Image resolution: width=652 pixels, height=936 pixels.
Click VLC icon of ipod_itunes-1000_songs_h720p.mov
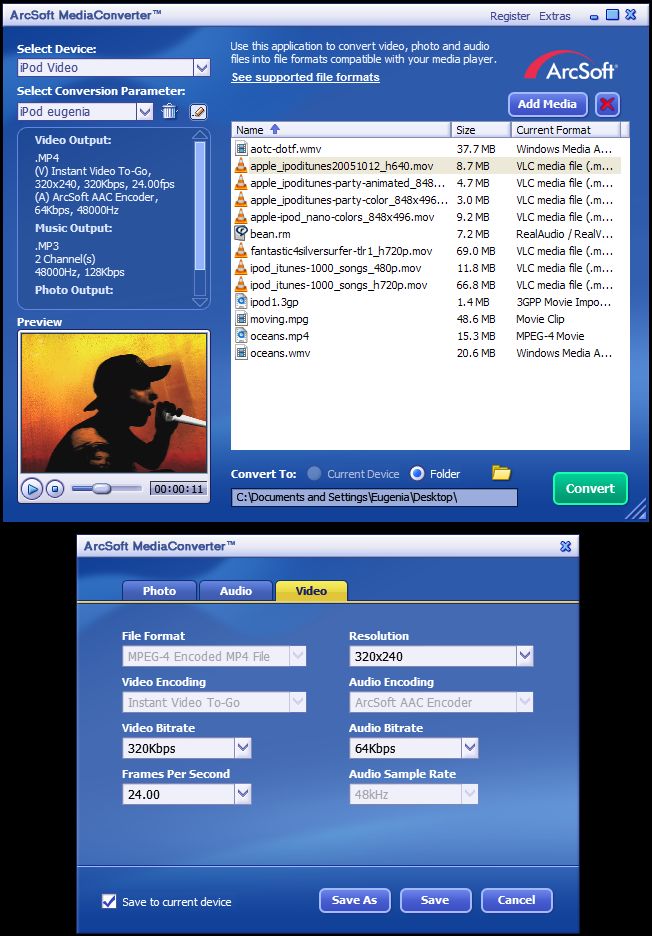click(241, 285)
